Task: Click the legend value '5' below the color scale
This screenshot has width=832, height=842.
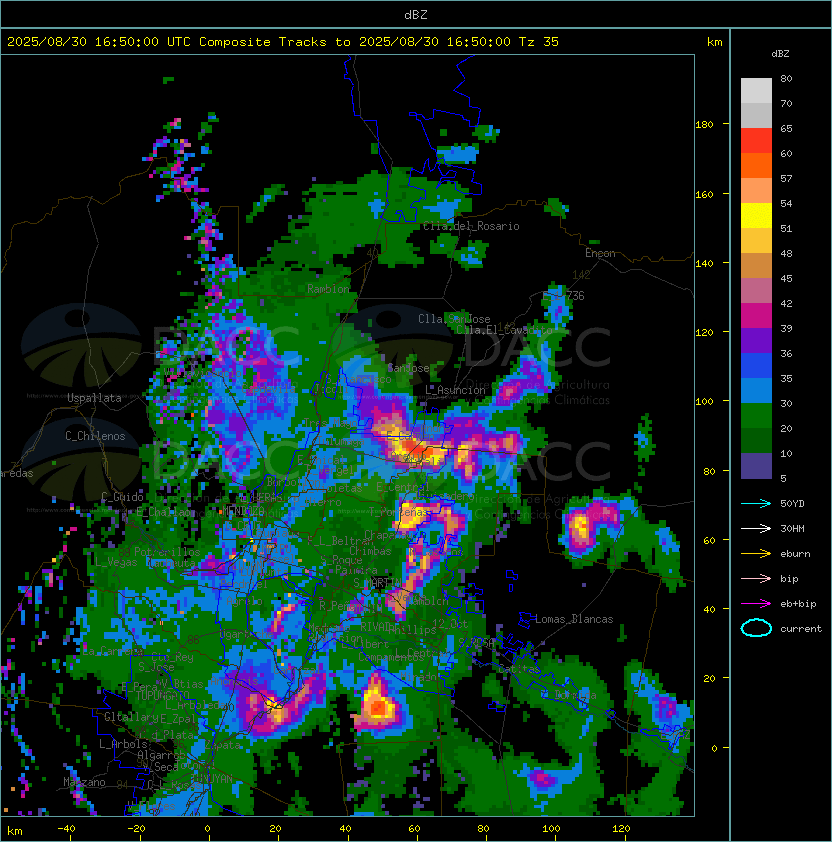Action: click(x=783, y=478)
